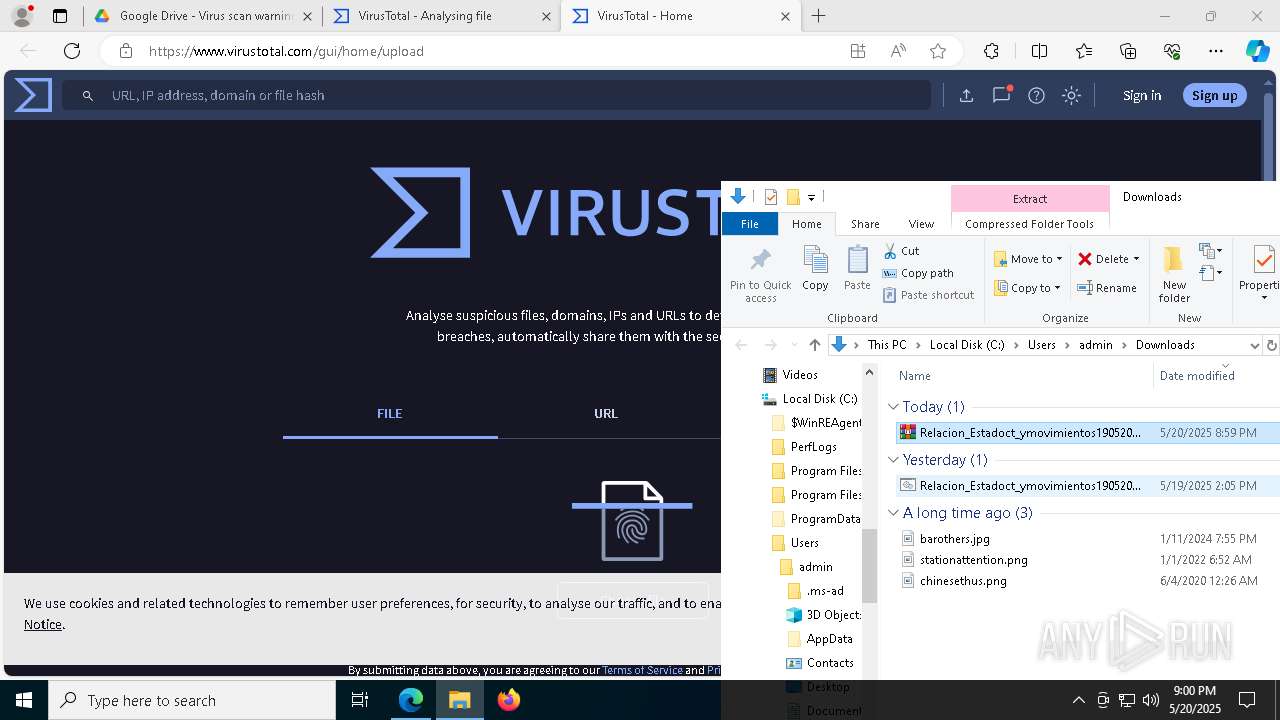Open Edge profile avatar icon
This screenshot has height=720, width=1280.
pyautogui.click(x=22, y=16)
